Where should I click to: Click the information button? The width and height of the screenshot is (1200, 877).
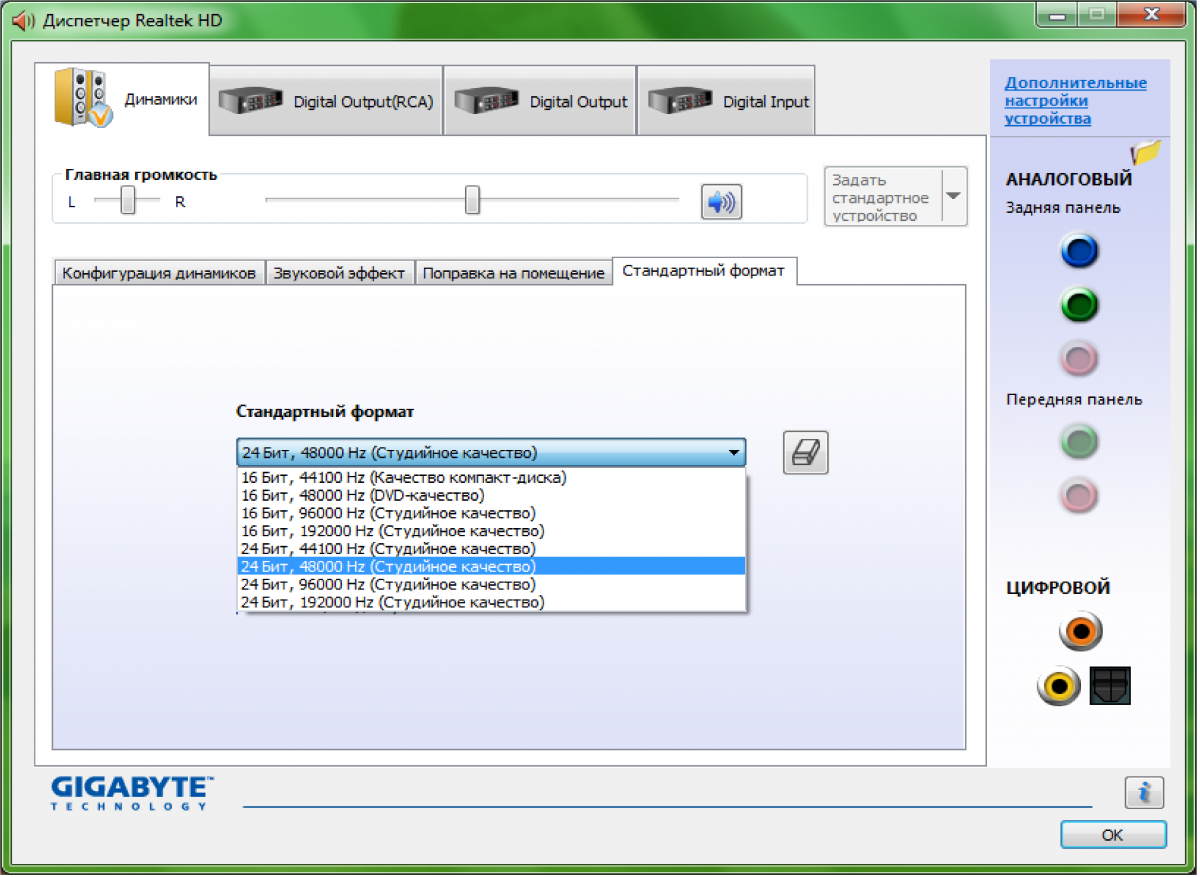click(1144, 792)
